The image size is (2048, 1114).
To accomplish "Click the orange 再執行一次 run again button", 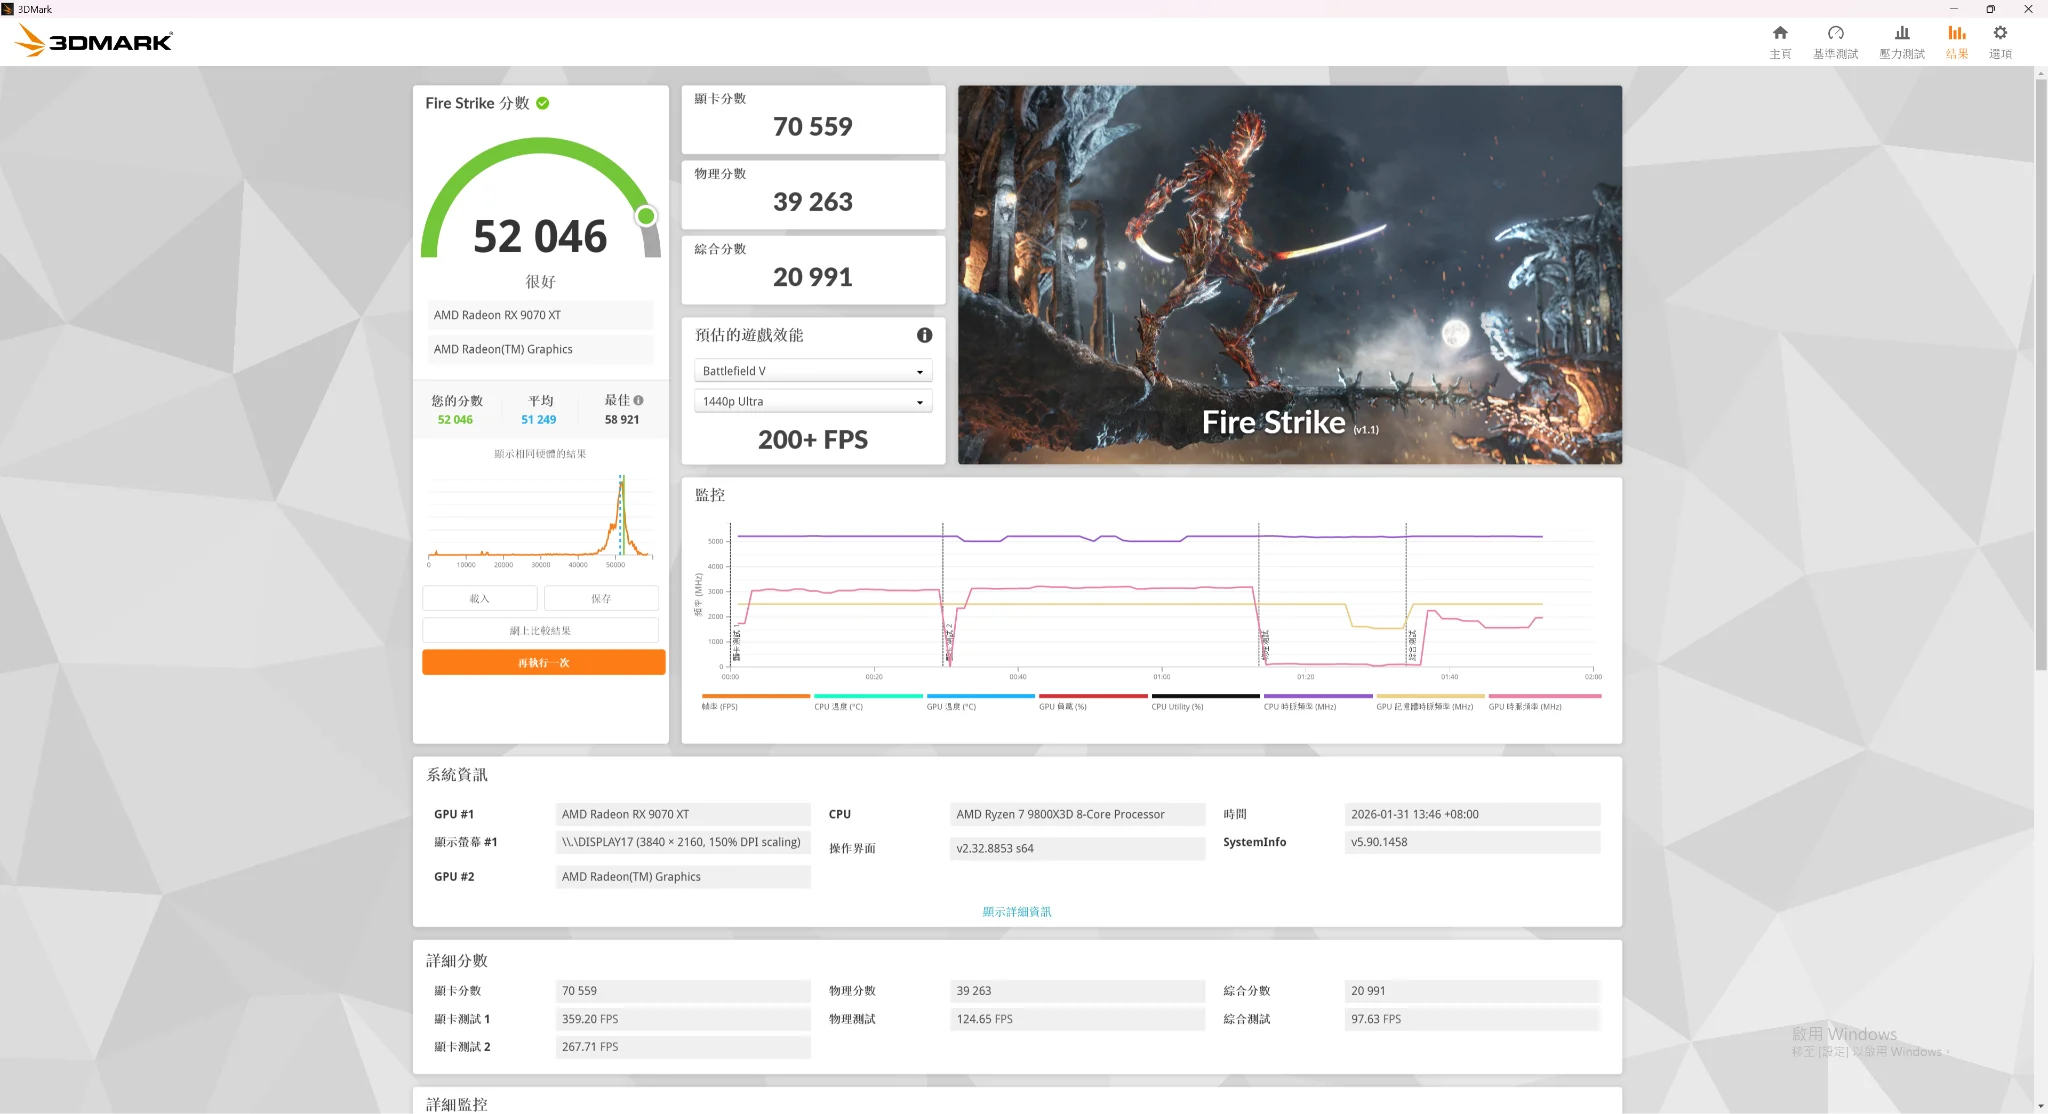I will pyautogui.click(x=543, y=662).
